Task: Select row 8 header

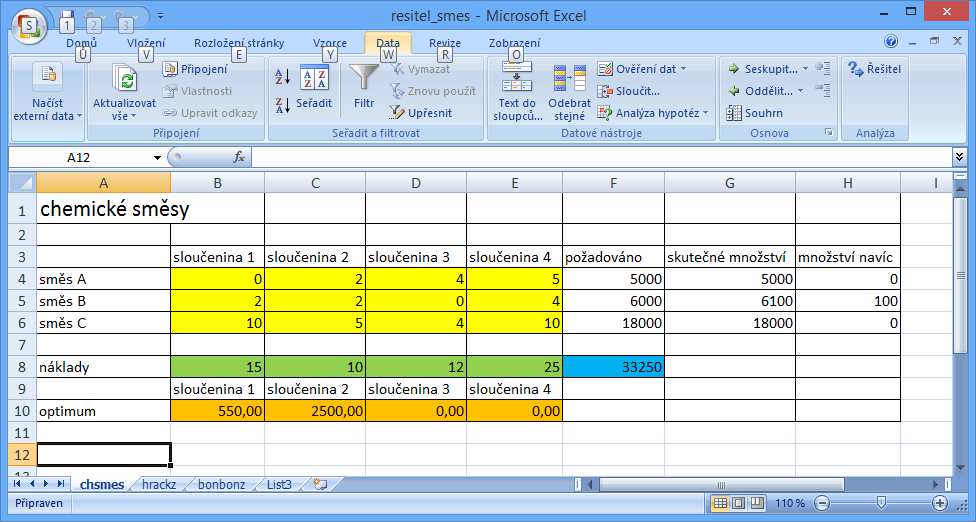Action: [22, 367]
